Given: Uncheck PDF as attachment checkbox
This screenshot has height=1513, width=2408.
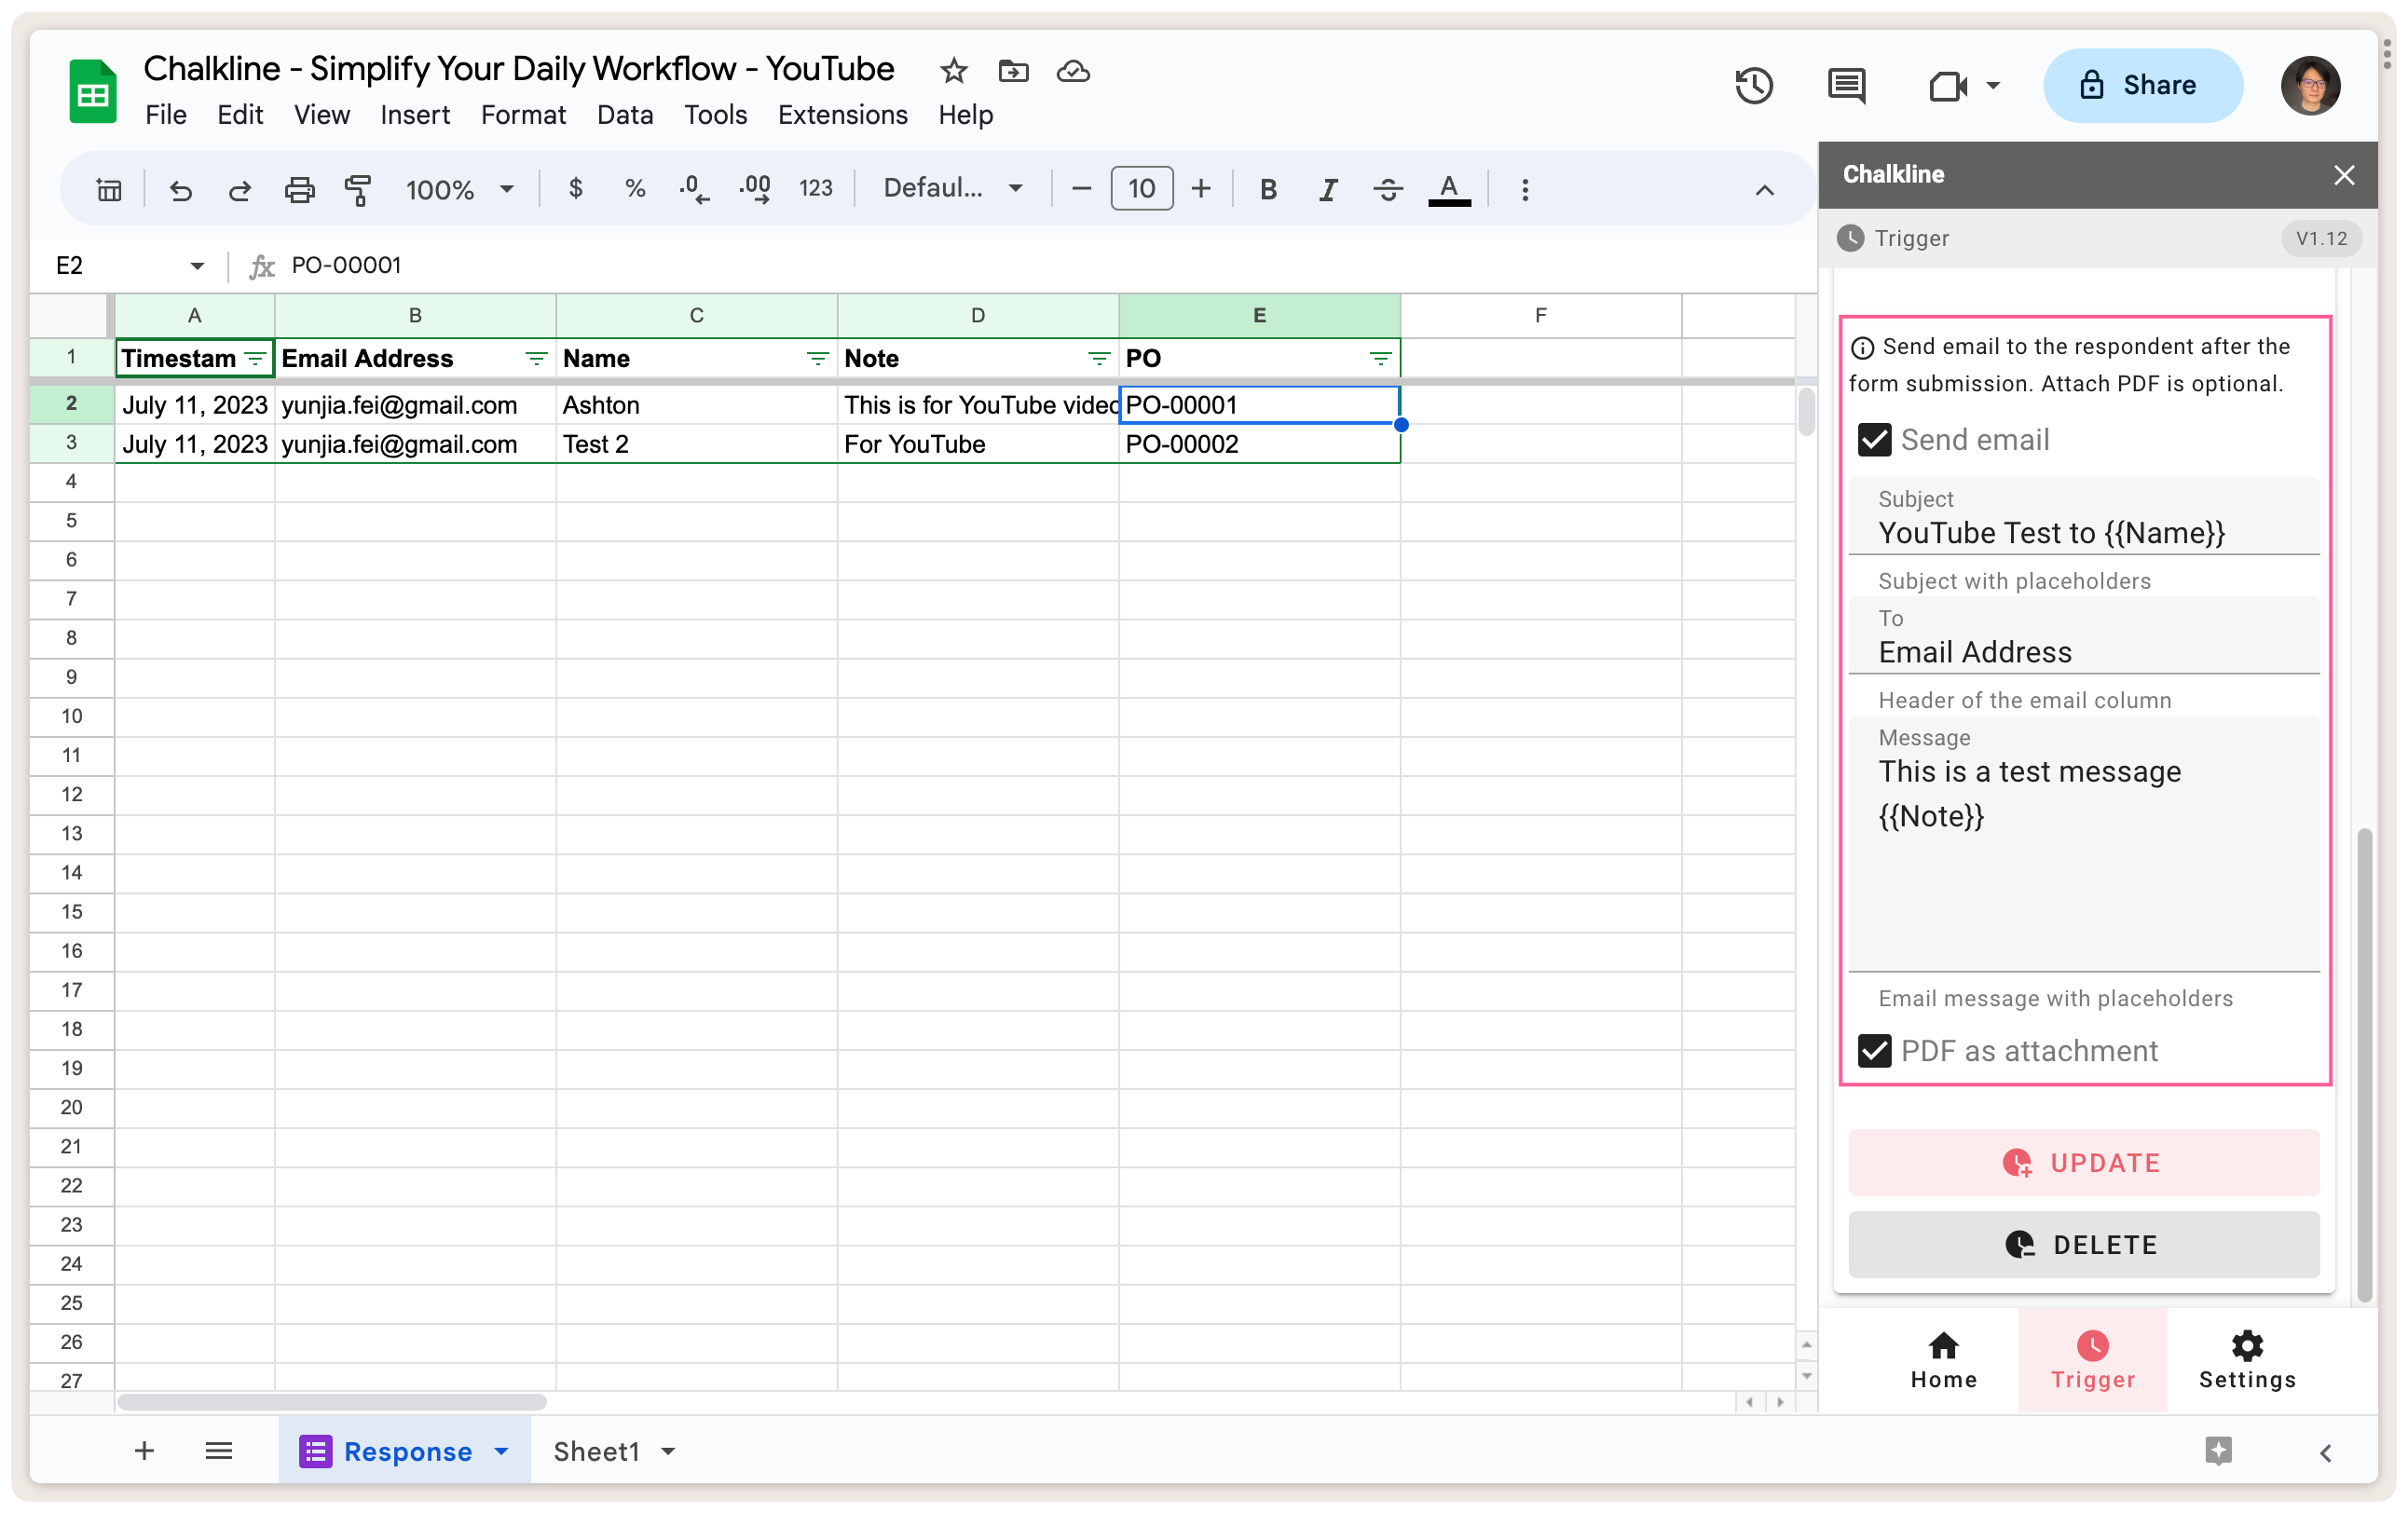Looking at the screenshot, I should point(1875,1051).
